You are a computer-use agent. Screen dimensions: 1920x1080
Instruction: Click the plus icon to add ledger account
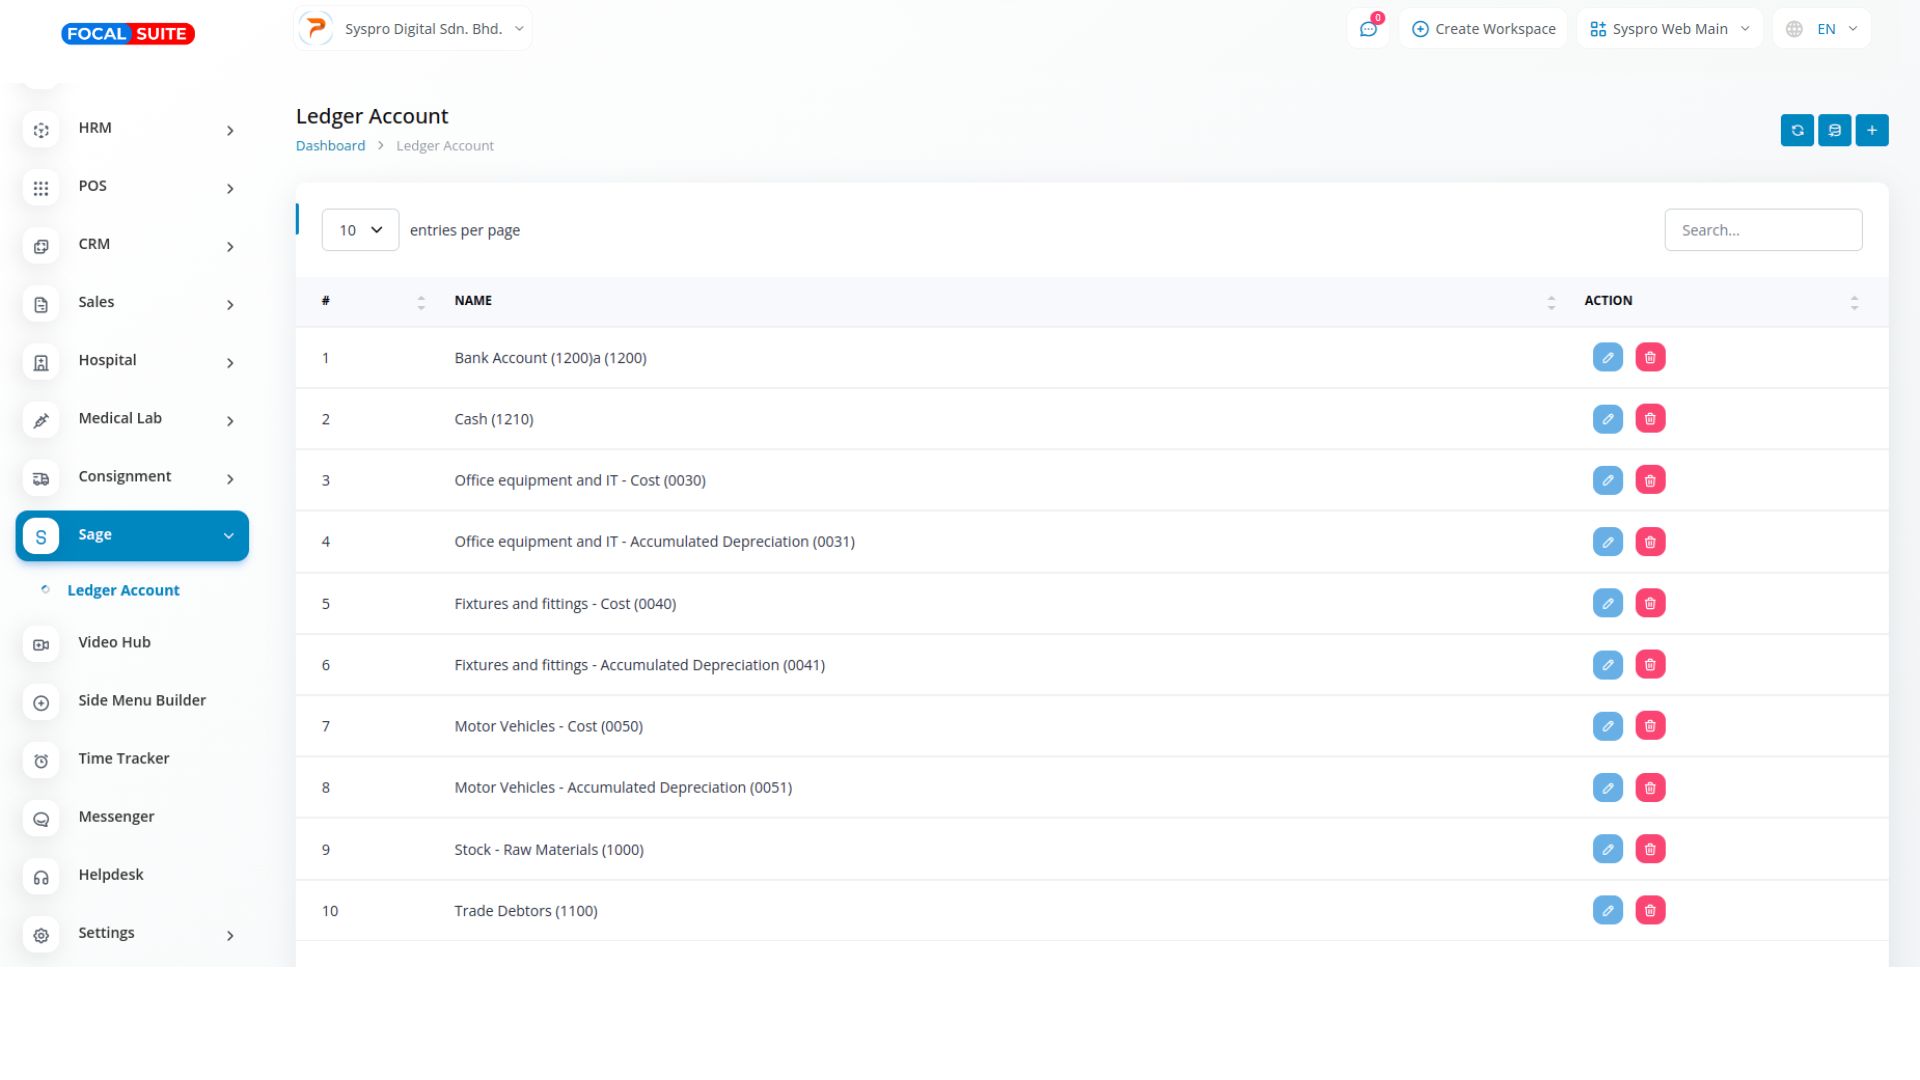coord(1871,130)
